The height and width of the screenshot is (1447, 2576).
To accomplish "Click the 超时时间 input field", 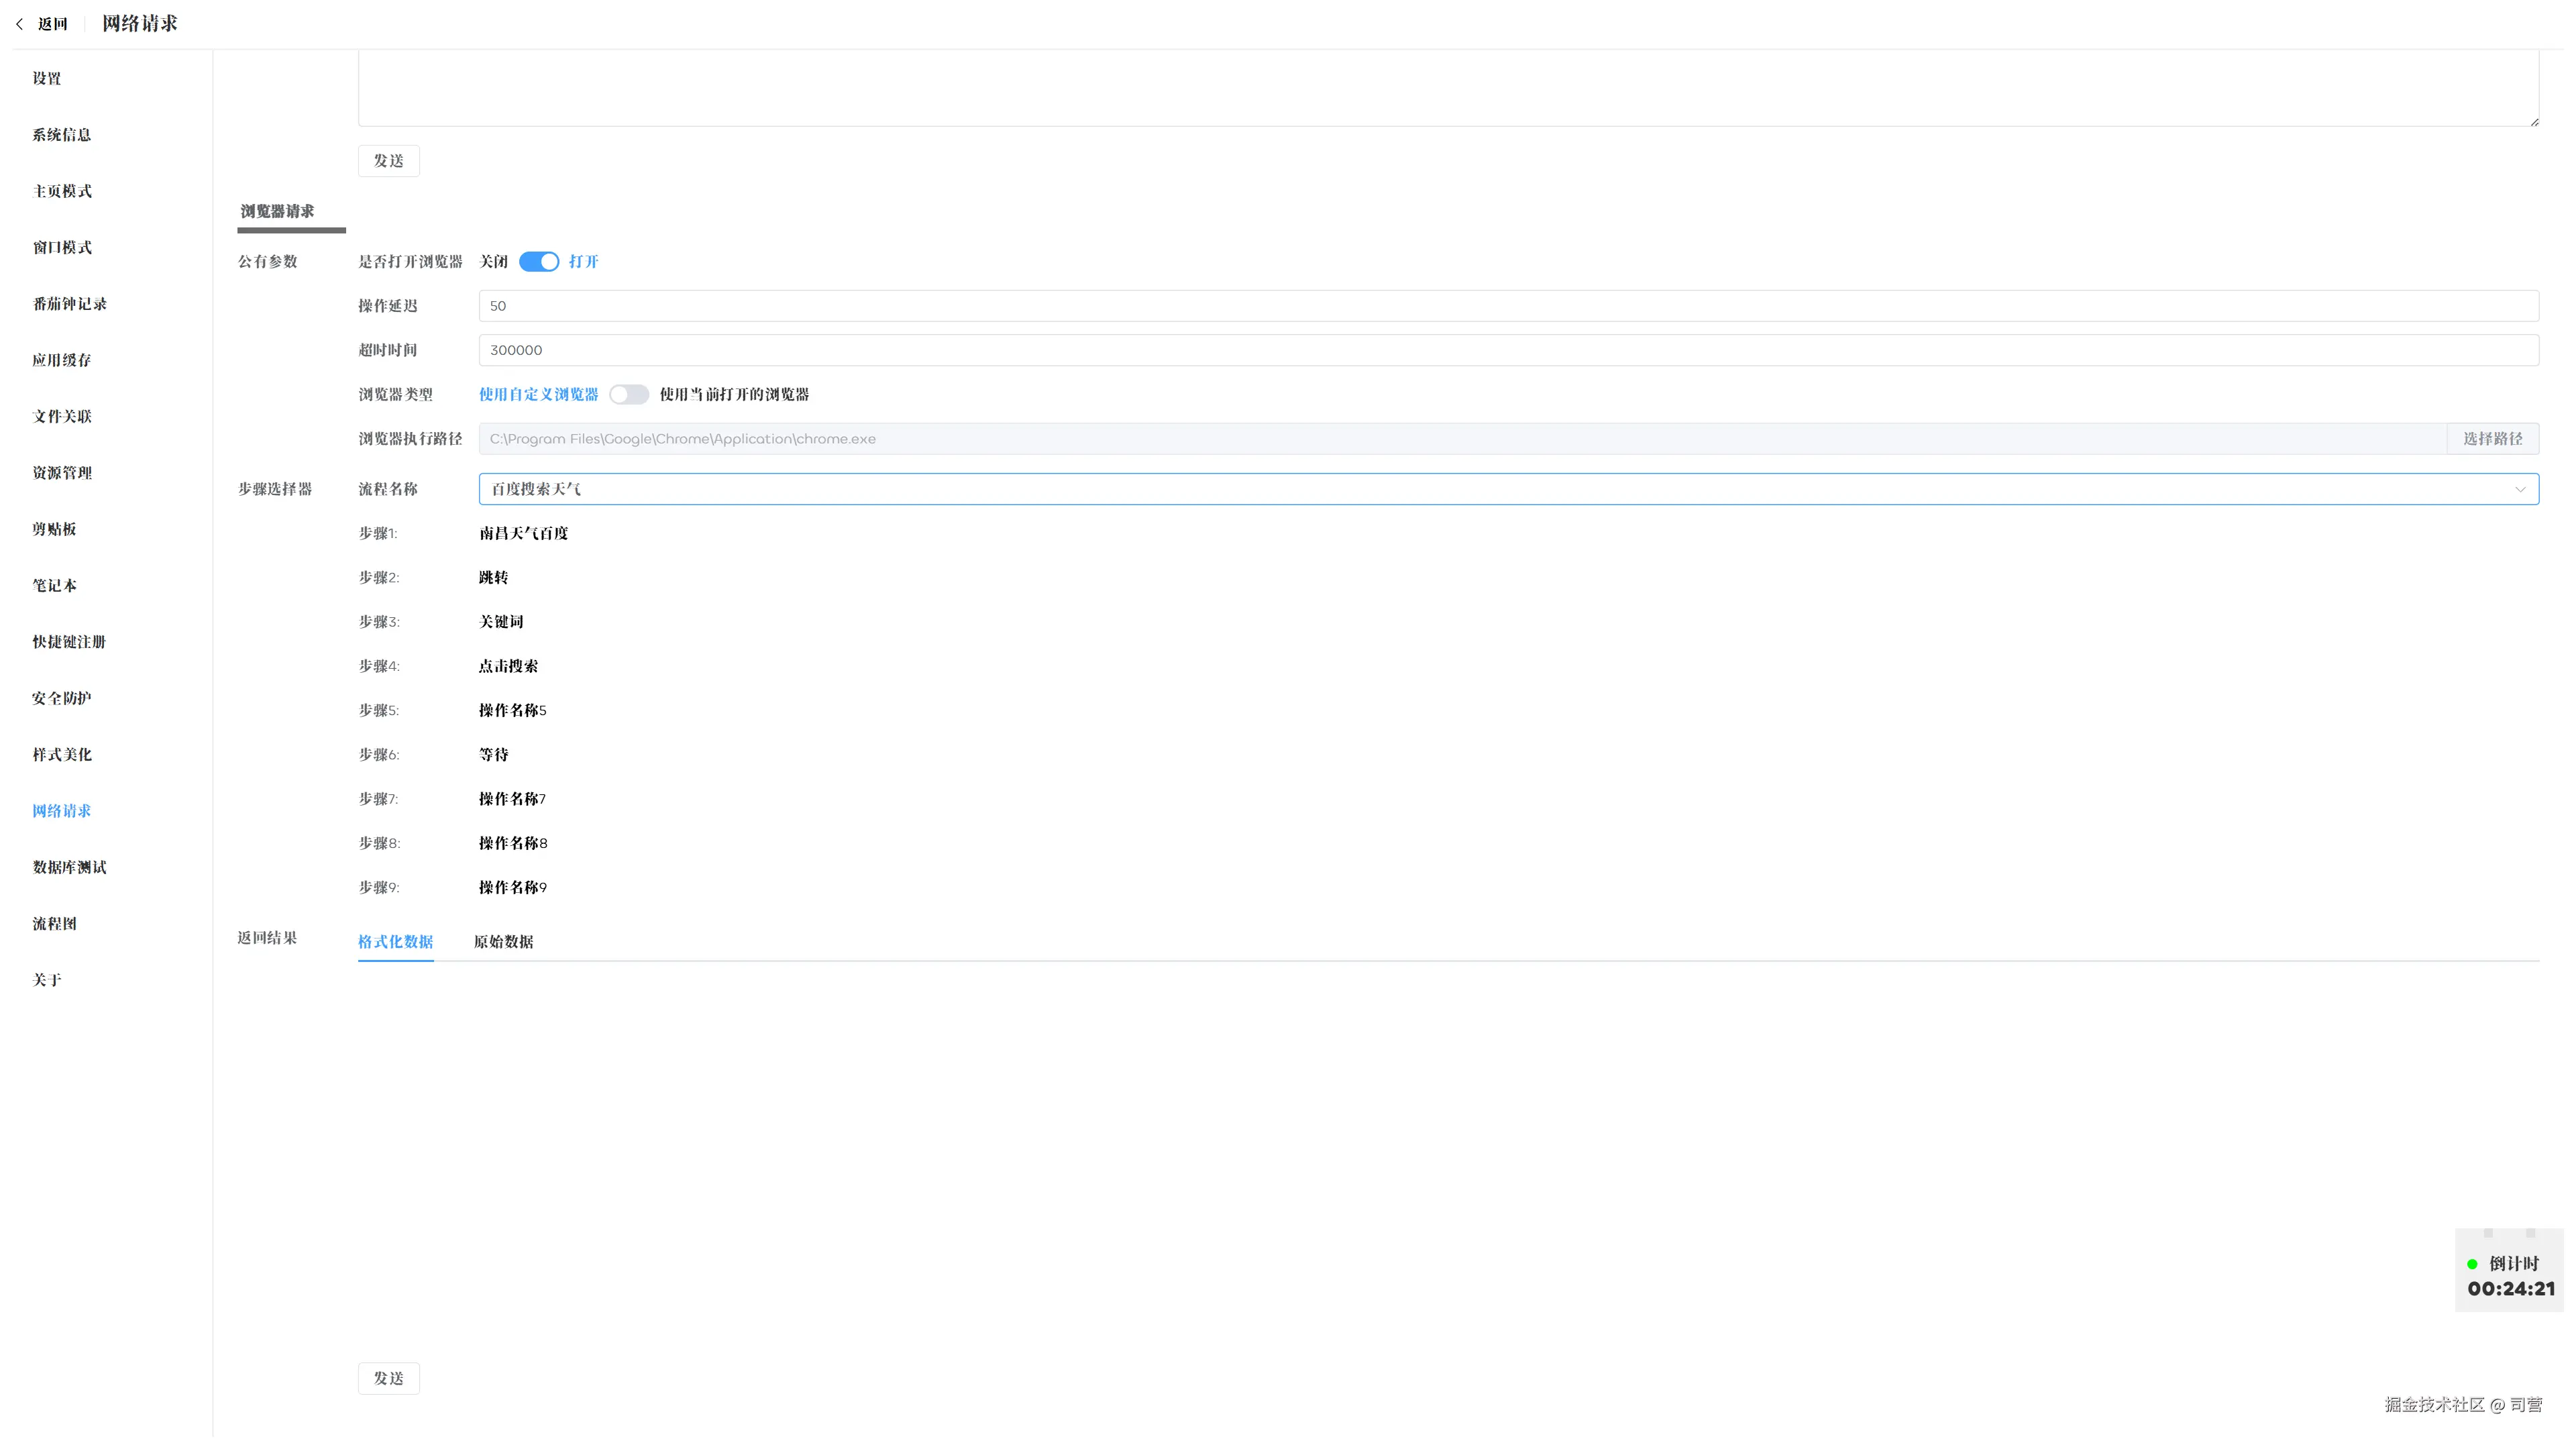I will click(x=1507, y=350).
